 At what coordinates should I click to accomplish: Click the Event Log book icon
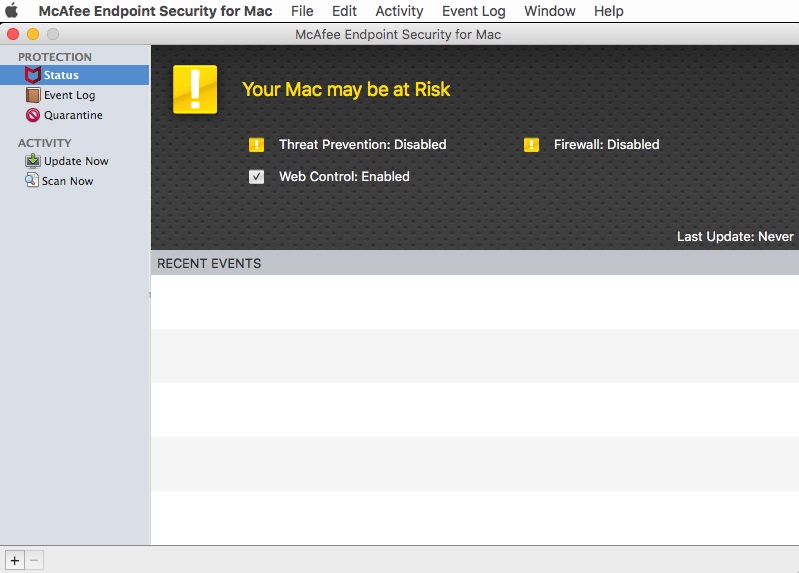pyautogui.click(x=33, y=95)
